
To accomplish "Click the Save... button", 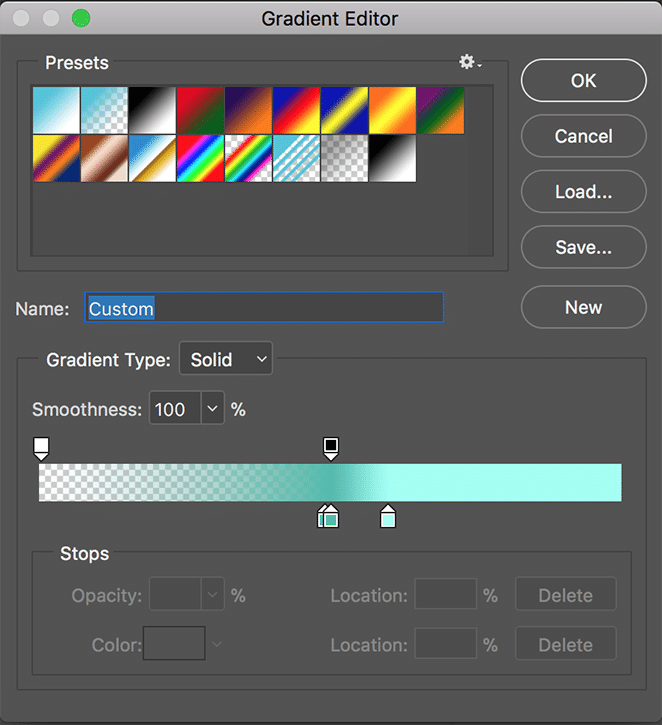I will 583,247.
